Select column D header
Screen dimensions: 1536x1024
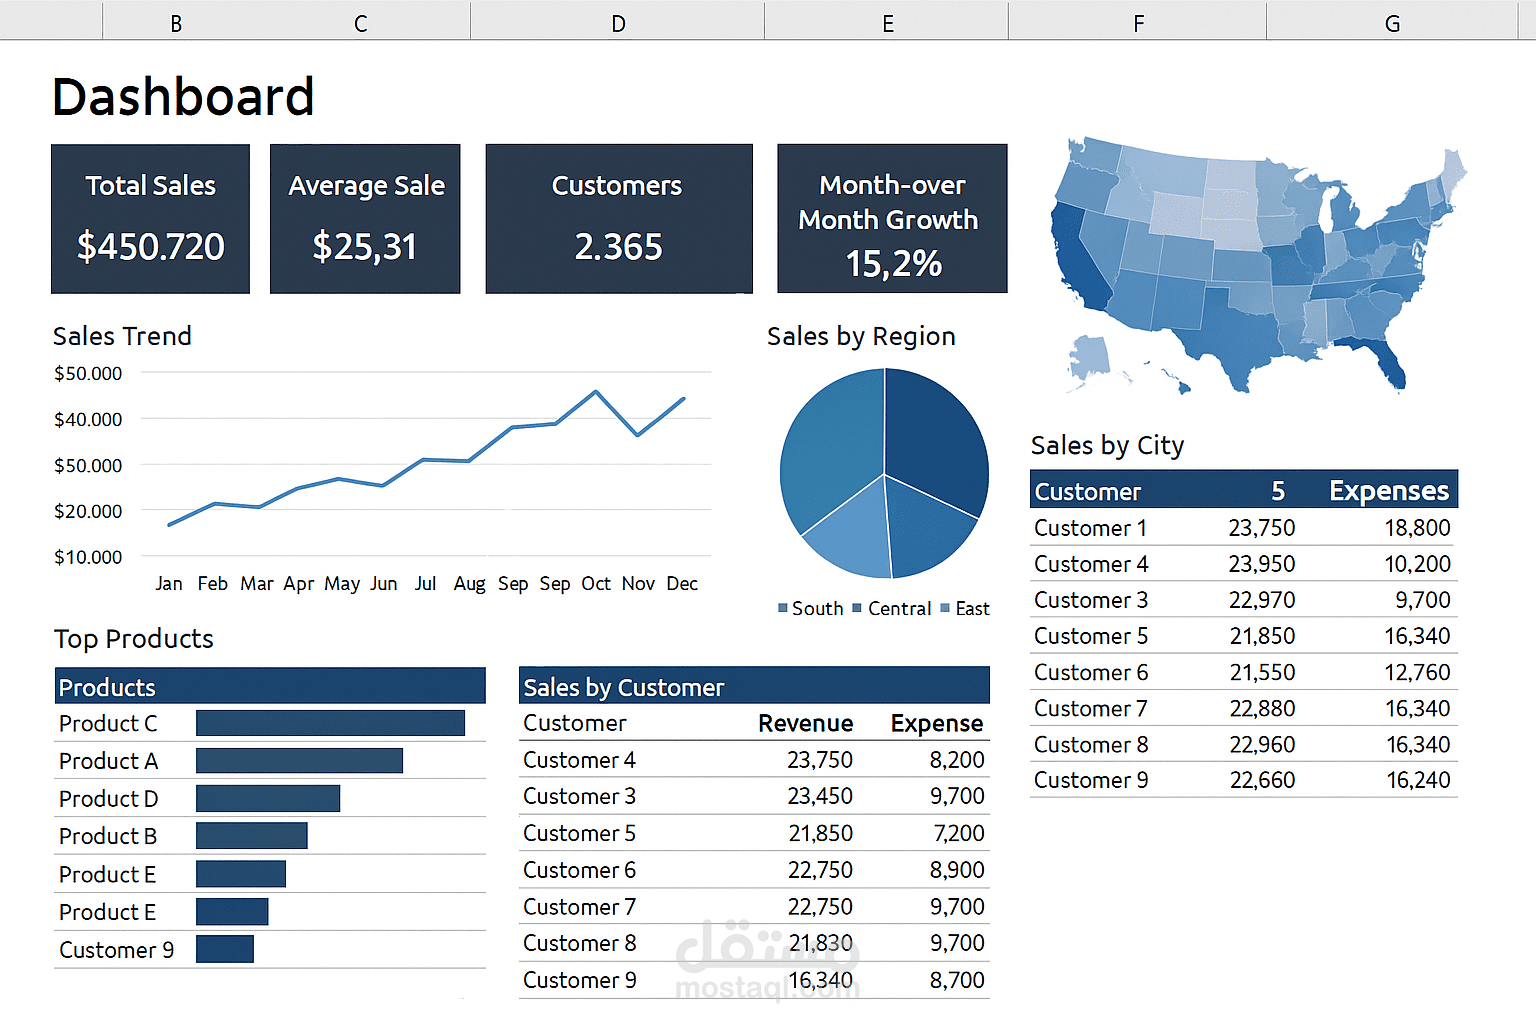(618, 22)
